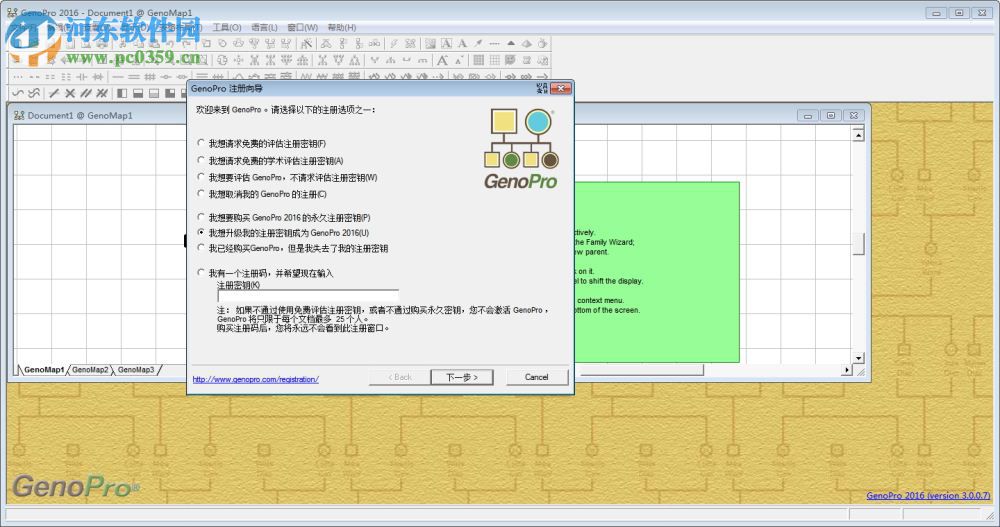Click the solid up-triangle toolbar icon
Screen dimensions: 1000x527
[511, 43]
